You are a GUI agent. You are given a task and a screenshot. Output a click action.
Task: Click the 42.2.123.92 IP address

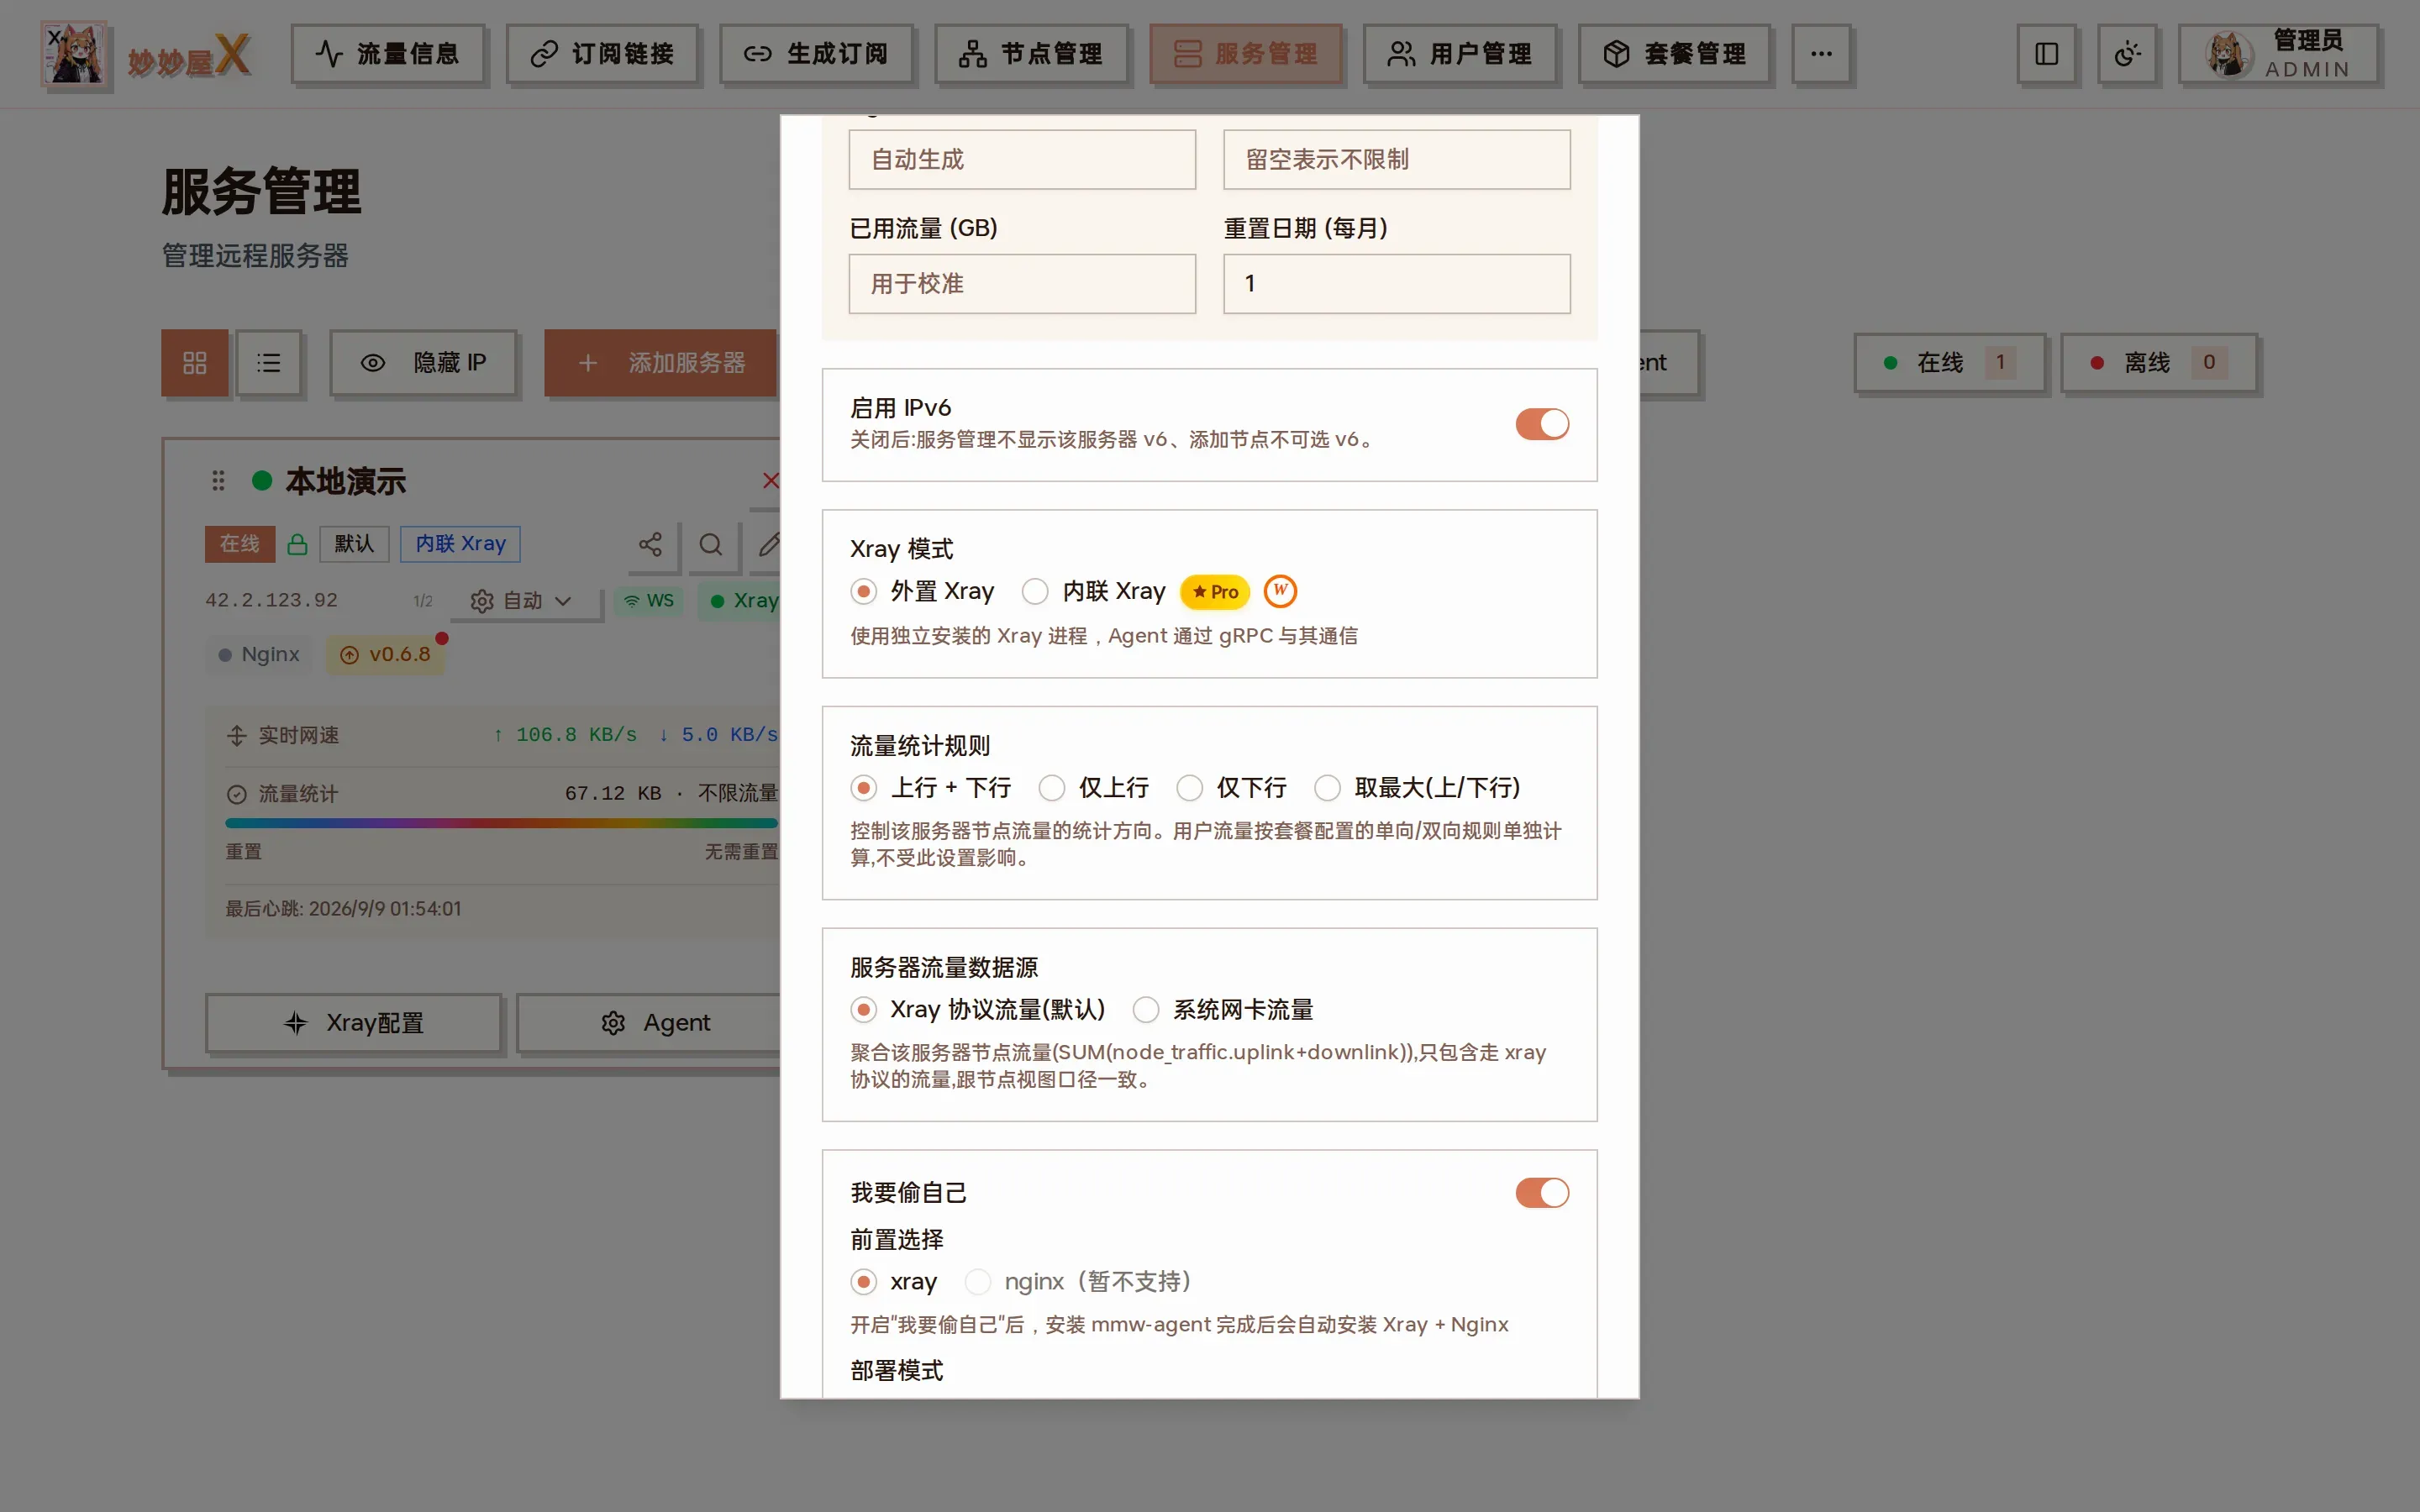pos(271,601)
